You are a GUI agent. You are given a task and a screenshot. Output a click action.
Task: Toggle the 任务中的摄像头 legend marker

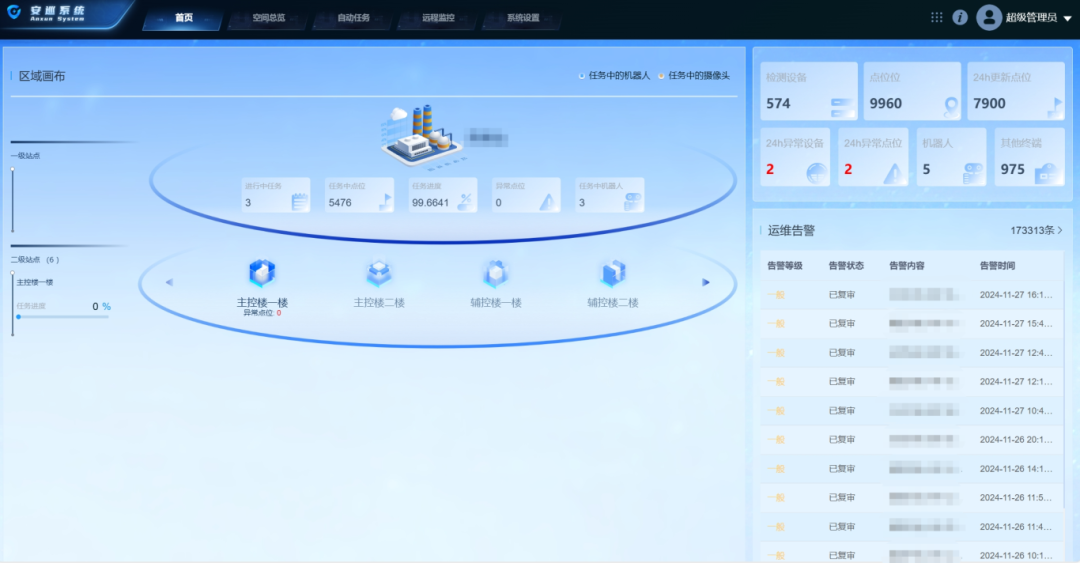pyautogui.click(x=661, y=76)
